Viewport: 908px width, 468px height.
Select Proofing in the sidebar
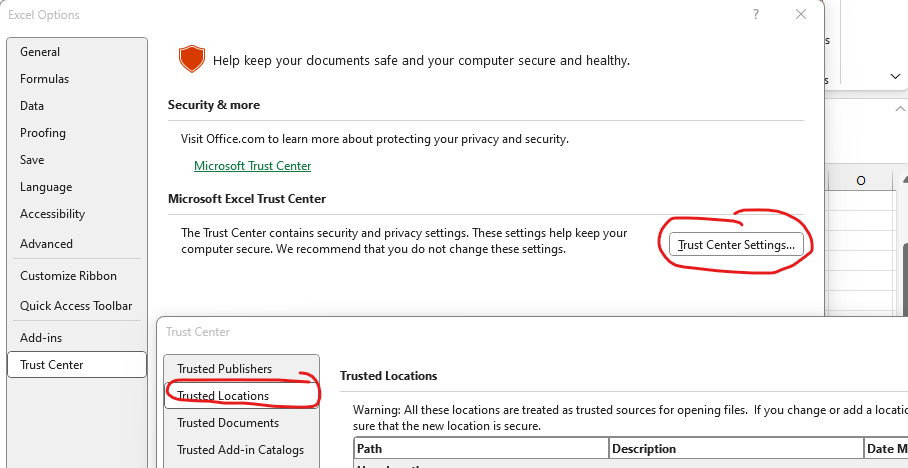[x=77, y=133]
